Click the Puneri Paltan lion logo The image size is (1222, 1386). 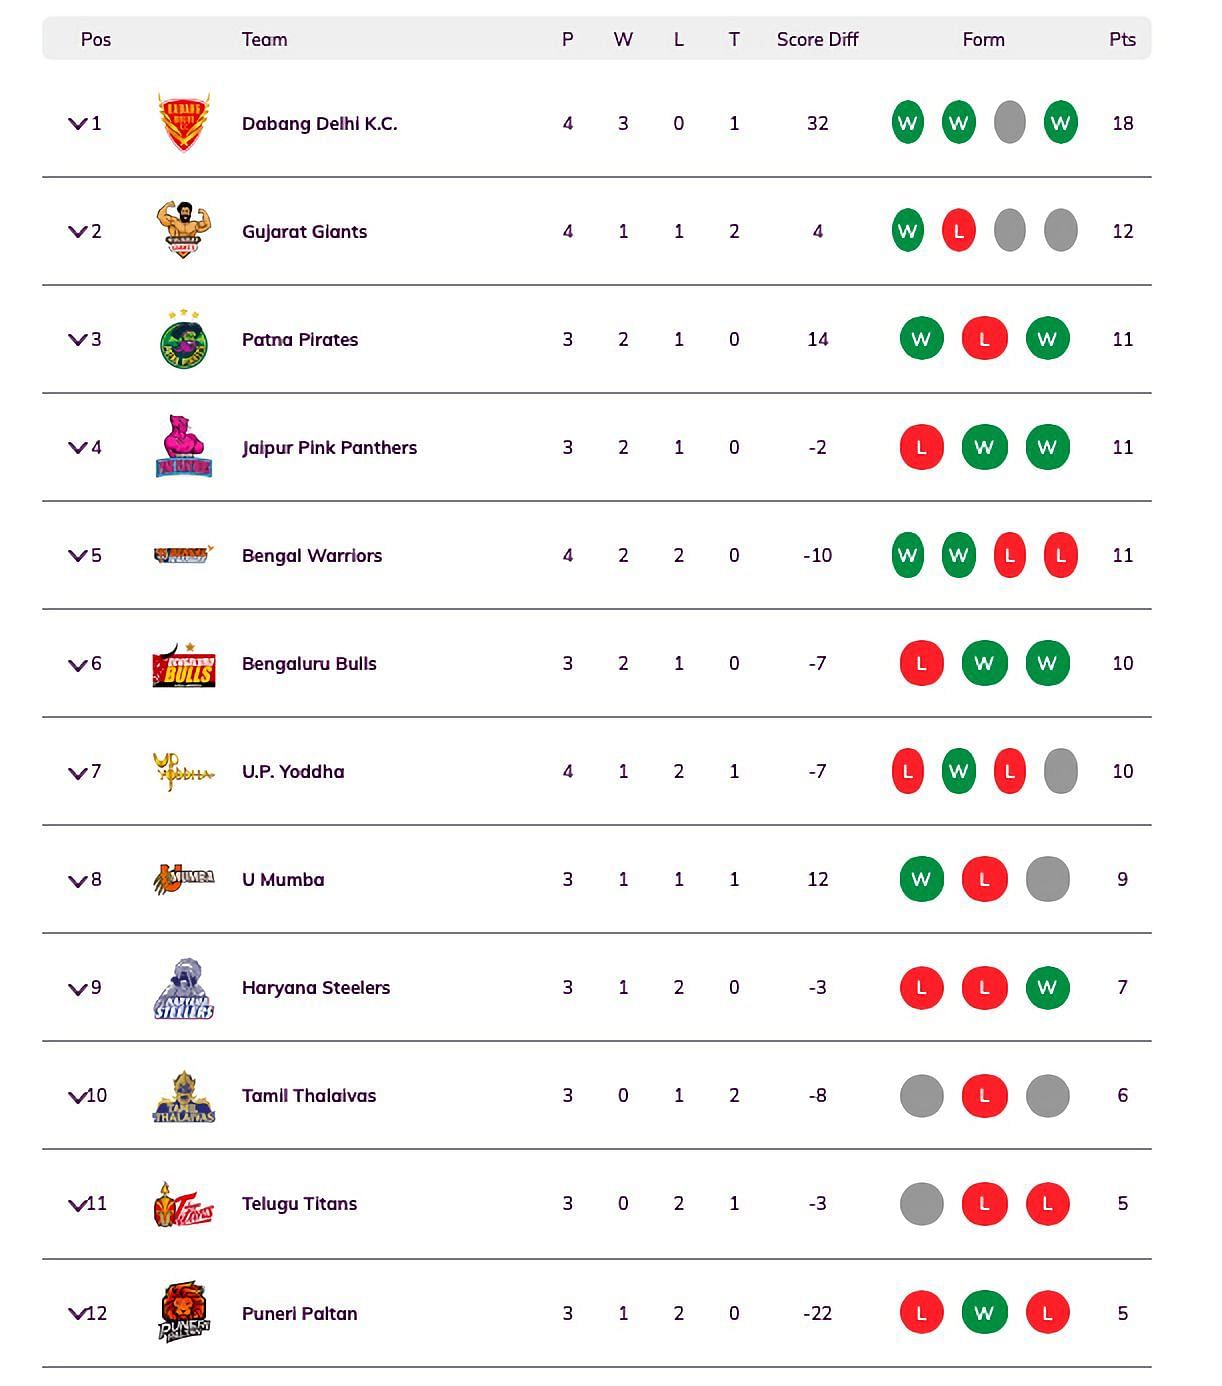pos(184,1312)
